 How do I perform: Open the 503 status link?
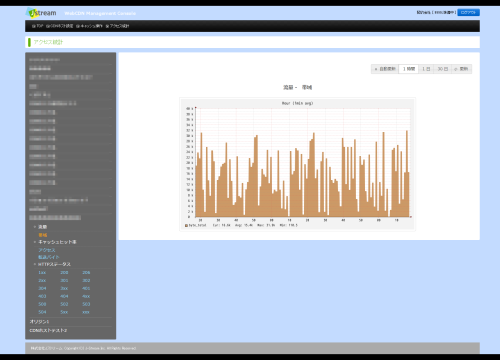tap(86, 304)
